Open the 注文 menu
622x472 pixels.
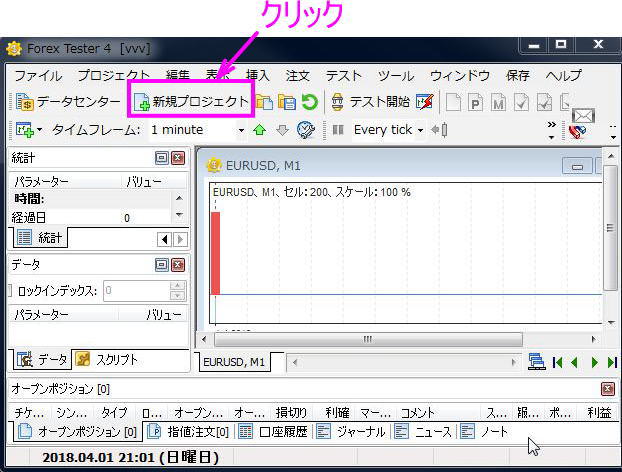coord(298,75)
